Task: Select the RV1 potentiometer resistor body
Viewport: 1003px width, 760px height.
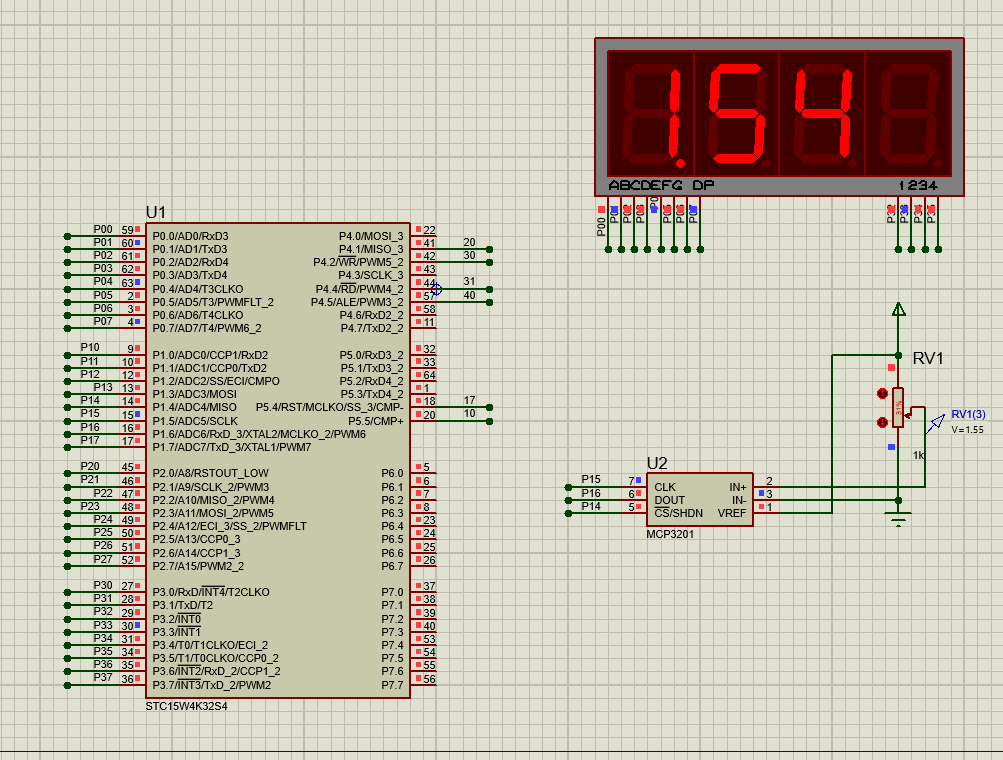Action: (898, 407)
